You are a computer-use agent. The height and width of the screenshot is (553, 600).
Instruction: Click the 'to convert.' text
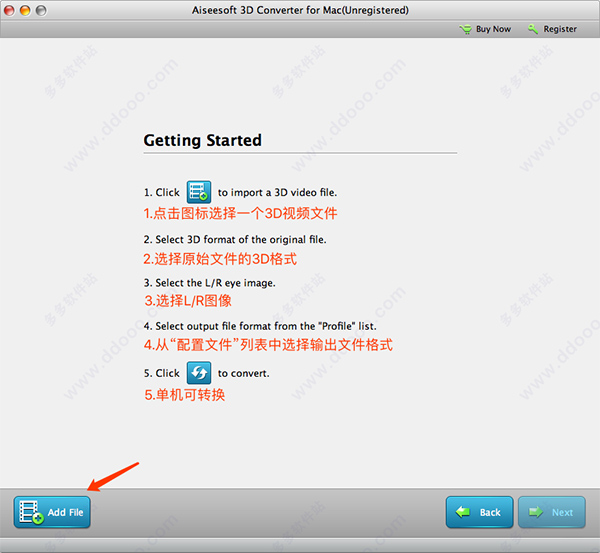(x=244, y=373)
